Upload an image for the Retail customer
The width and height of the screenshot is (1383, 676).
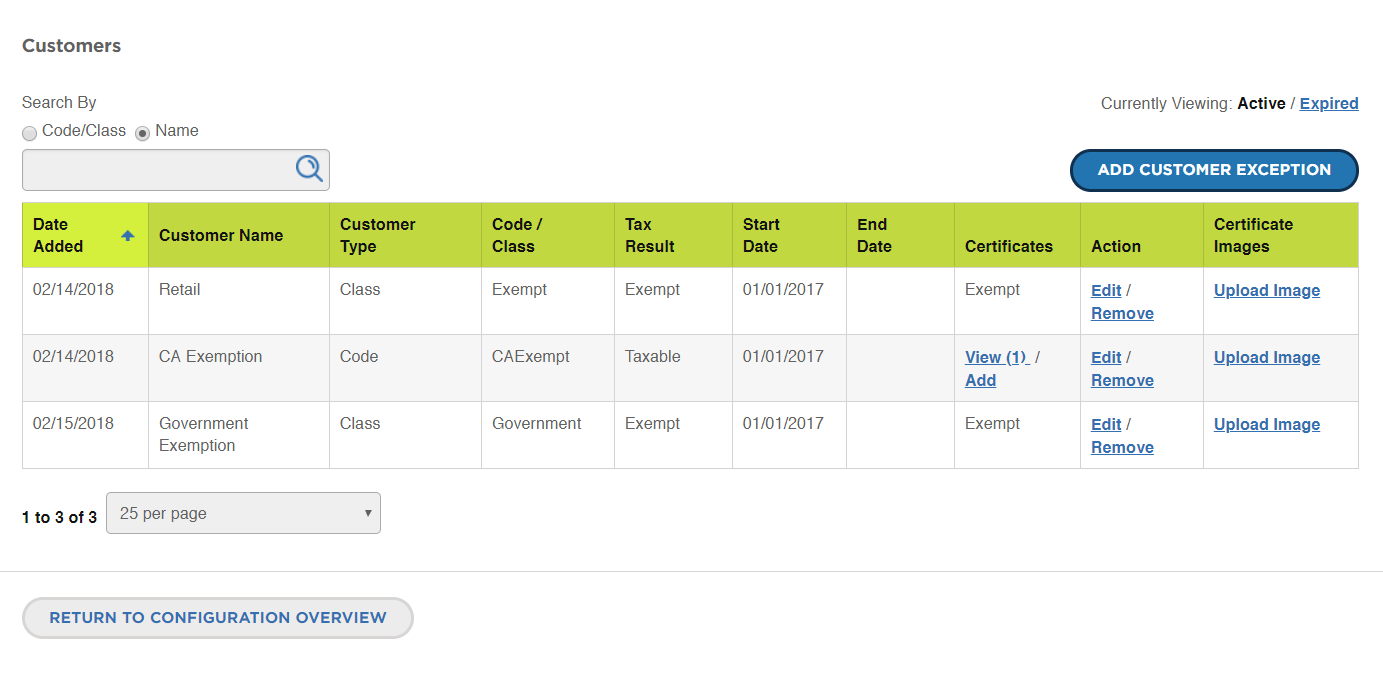(x=1267, y=290)
